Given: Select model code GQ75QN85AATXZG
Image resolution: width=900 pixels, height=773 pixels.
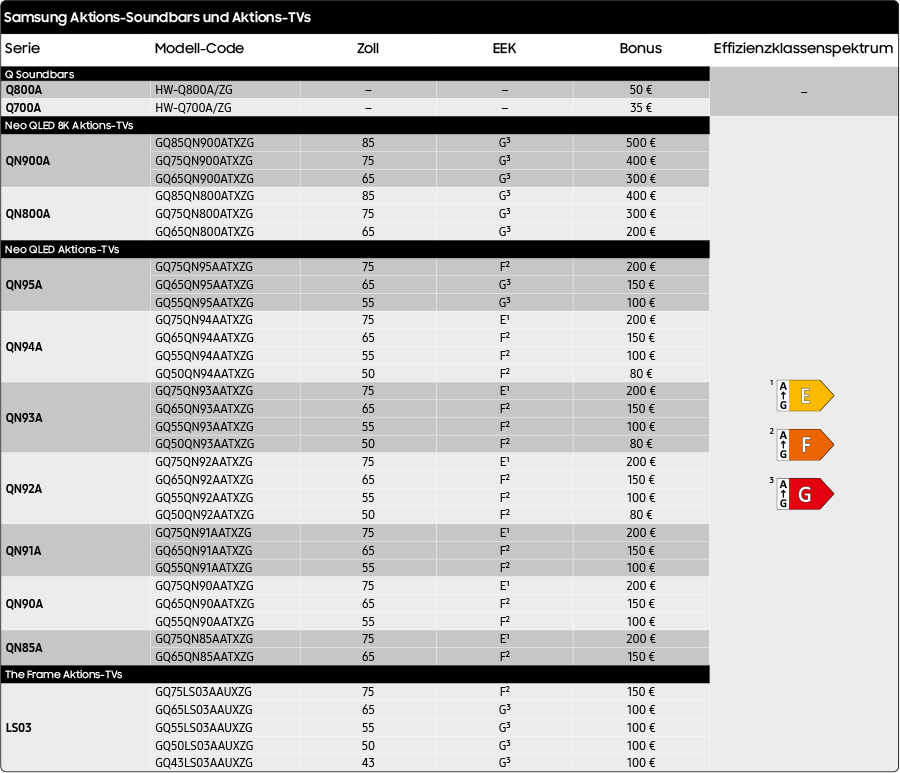Looking at the screenshot, I should pyautogui.click(x=204, y=639).
